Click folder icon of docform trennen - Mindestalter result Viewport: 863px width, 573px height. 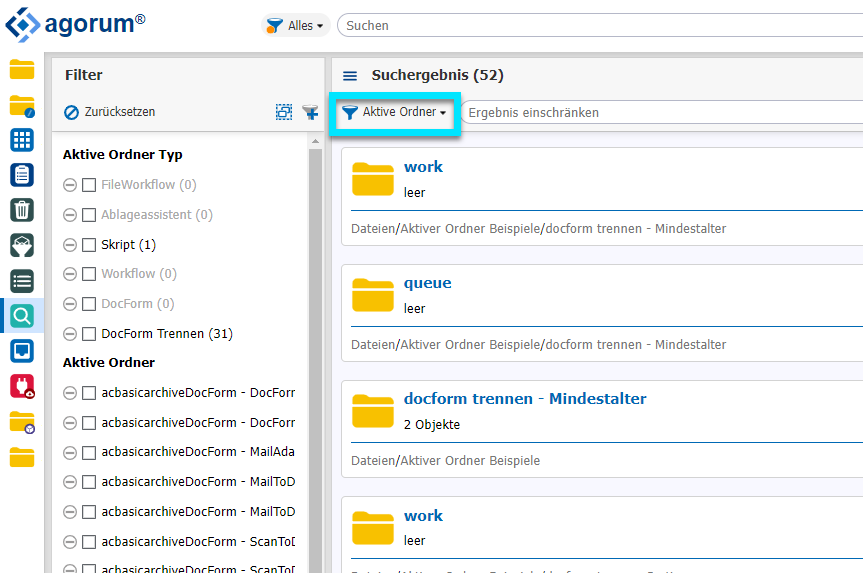point(373,411)
